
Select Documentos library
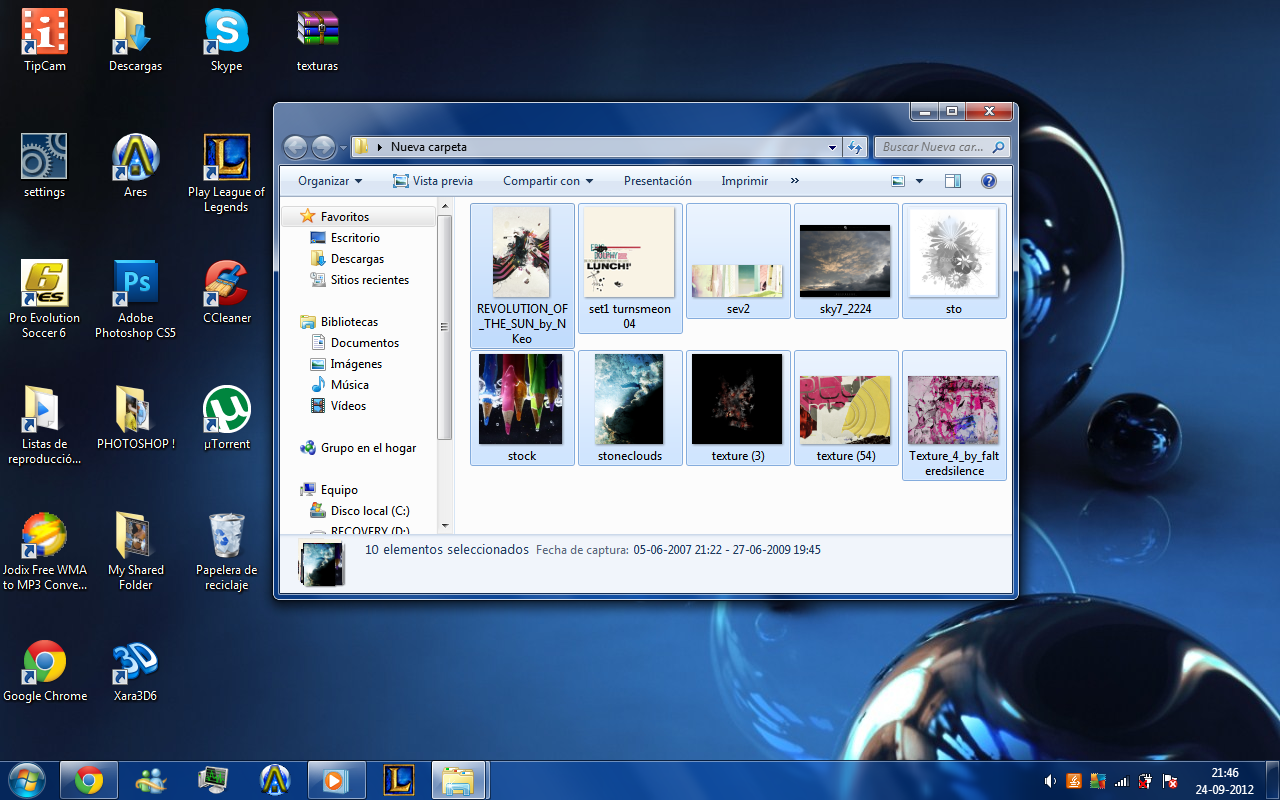pyautogui.click(x=365, y=343)
